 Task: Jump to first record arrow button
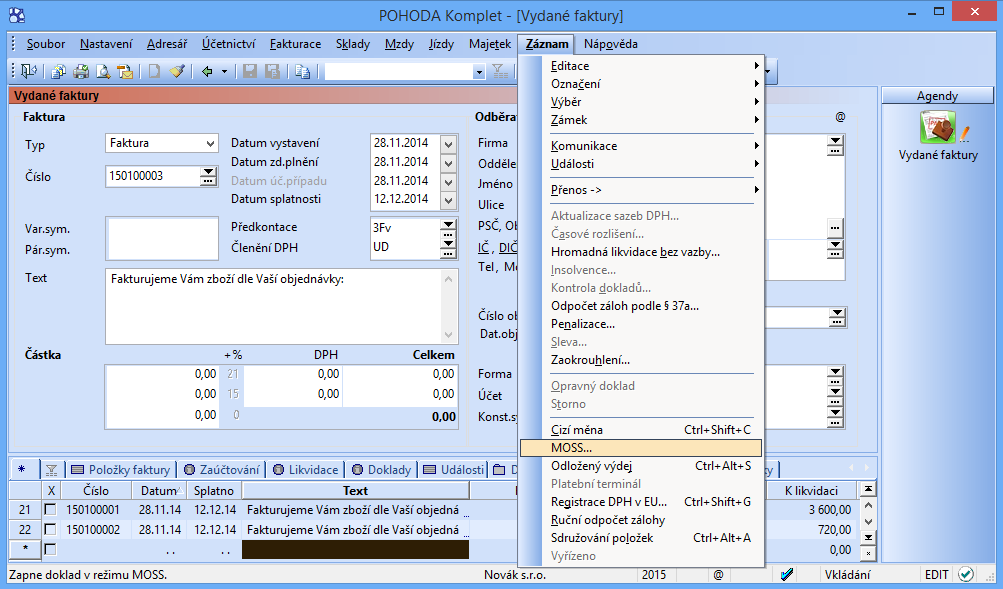(x=867, y=489)
